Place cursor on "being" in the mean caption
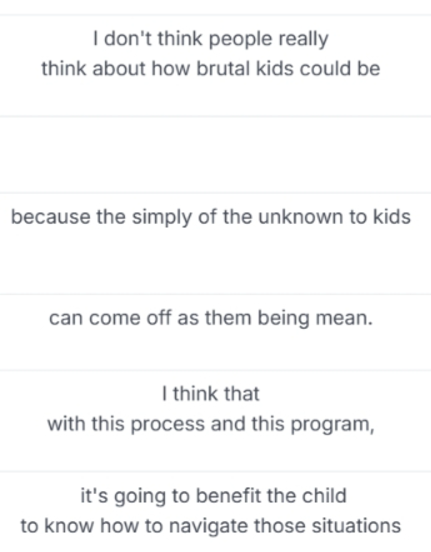The image size is (431, 552). point(283,319)
